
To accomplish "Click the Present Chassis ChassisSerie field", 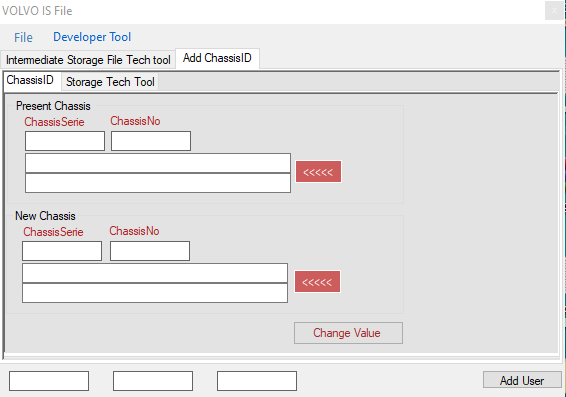I will coord(65,141).
